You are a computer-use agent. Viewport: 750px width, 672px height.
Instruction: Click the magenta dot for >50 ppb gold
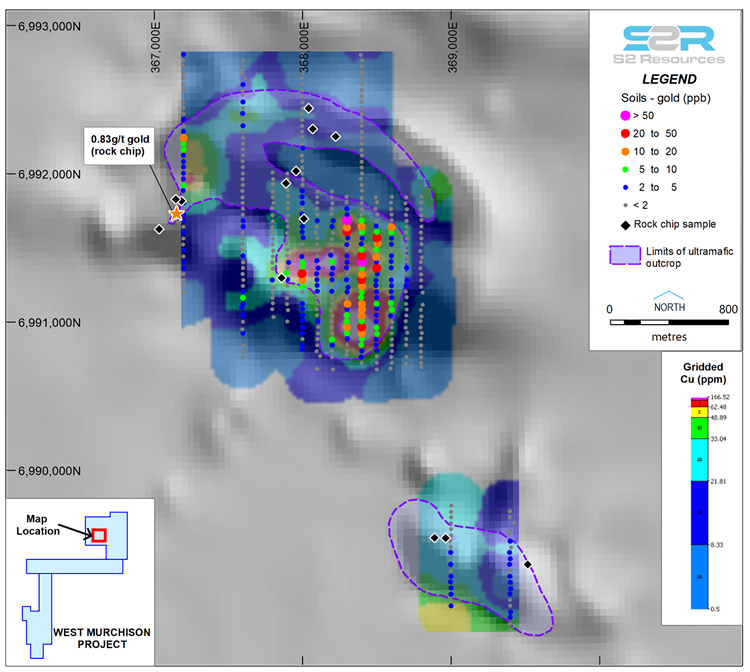(x=625, y=116)
